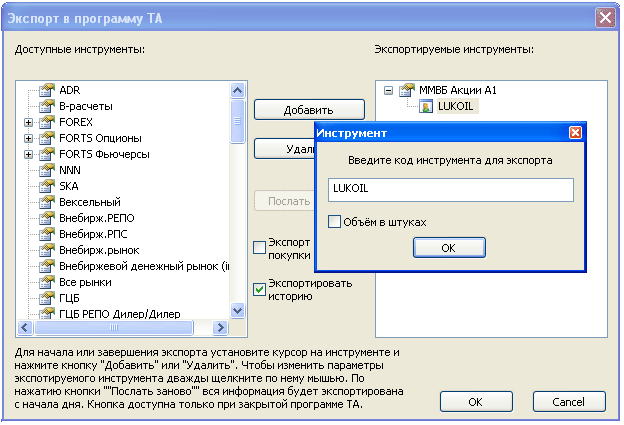Image resolution: width=624 pixels, height=425 pixels.
Task: Click the SKA folder icon
Action: click(47, 186)
